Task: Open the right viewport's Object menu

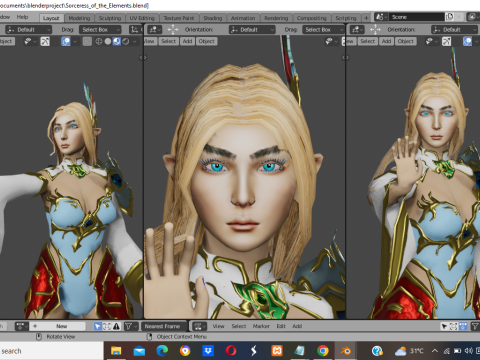Action: tap(406, 41)
